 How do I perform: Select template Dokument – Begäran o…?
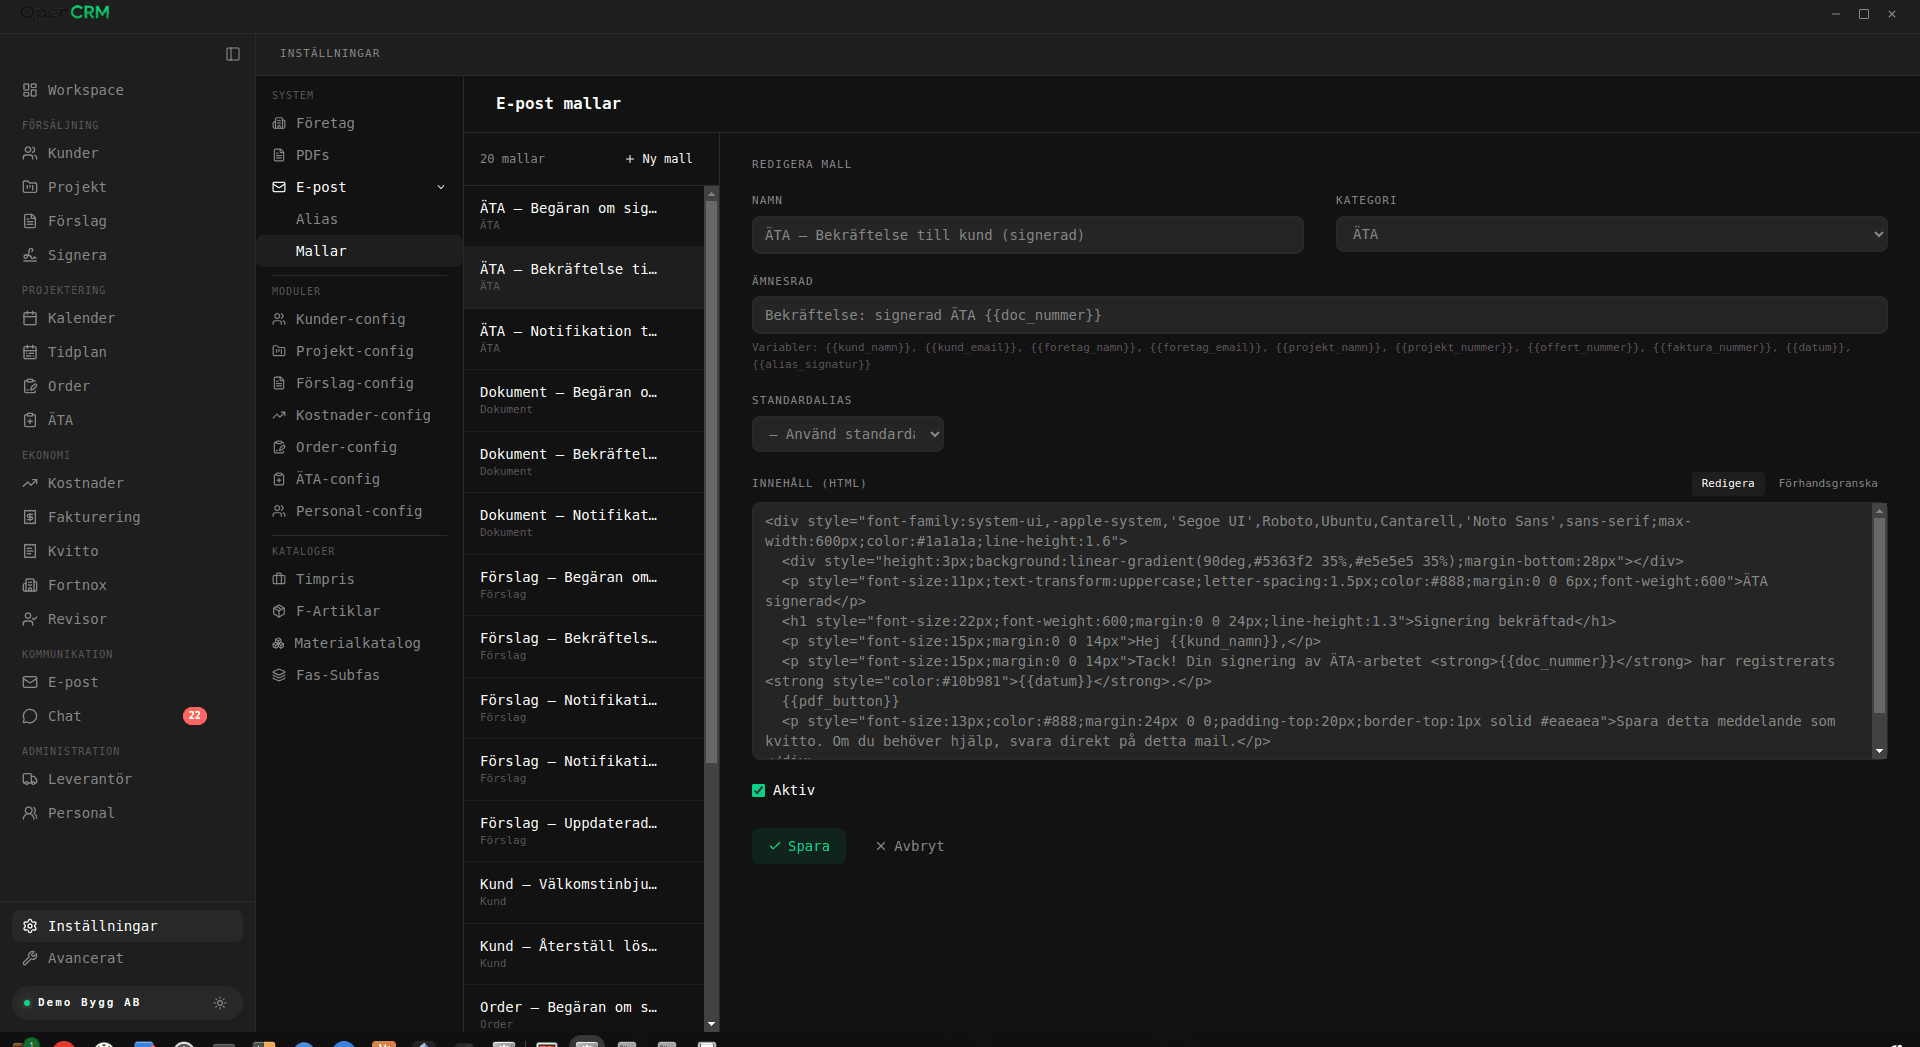[x=584, y=400]
